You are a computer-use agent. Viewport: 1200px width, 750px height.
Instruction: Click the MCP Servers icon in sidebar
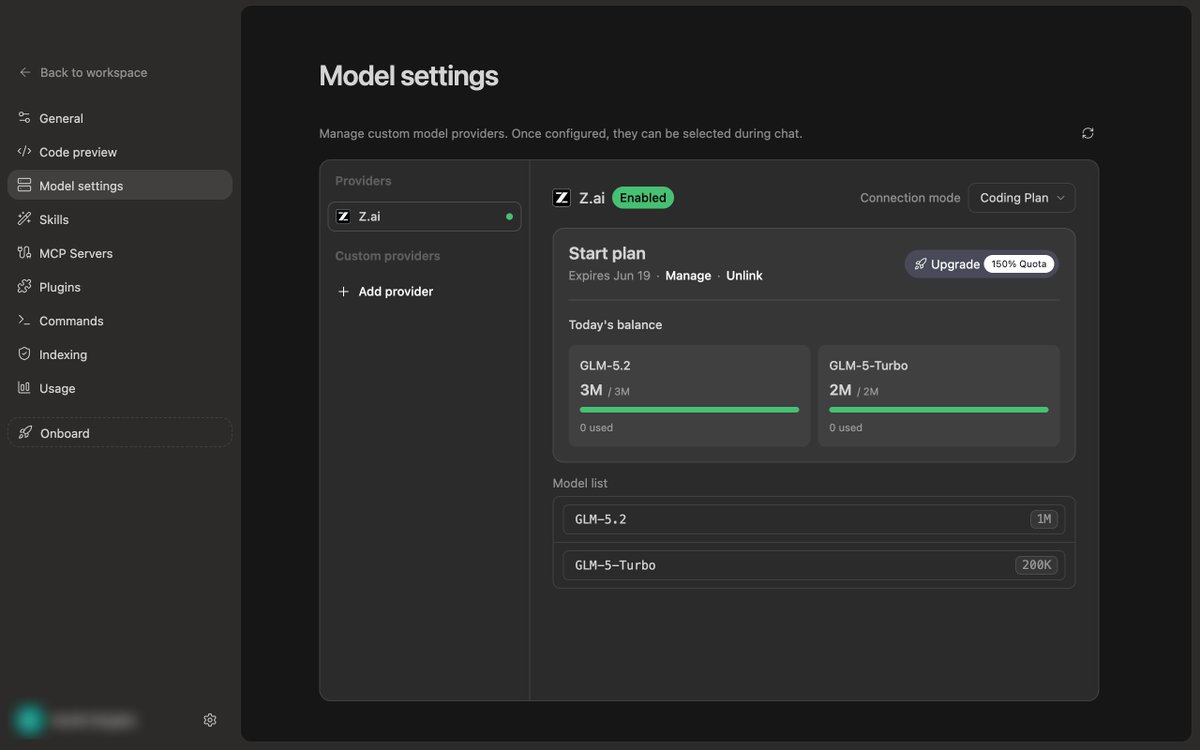[x=24, y=253]
